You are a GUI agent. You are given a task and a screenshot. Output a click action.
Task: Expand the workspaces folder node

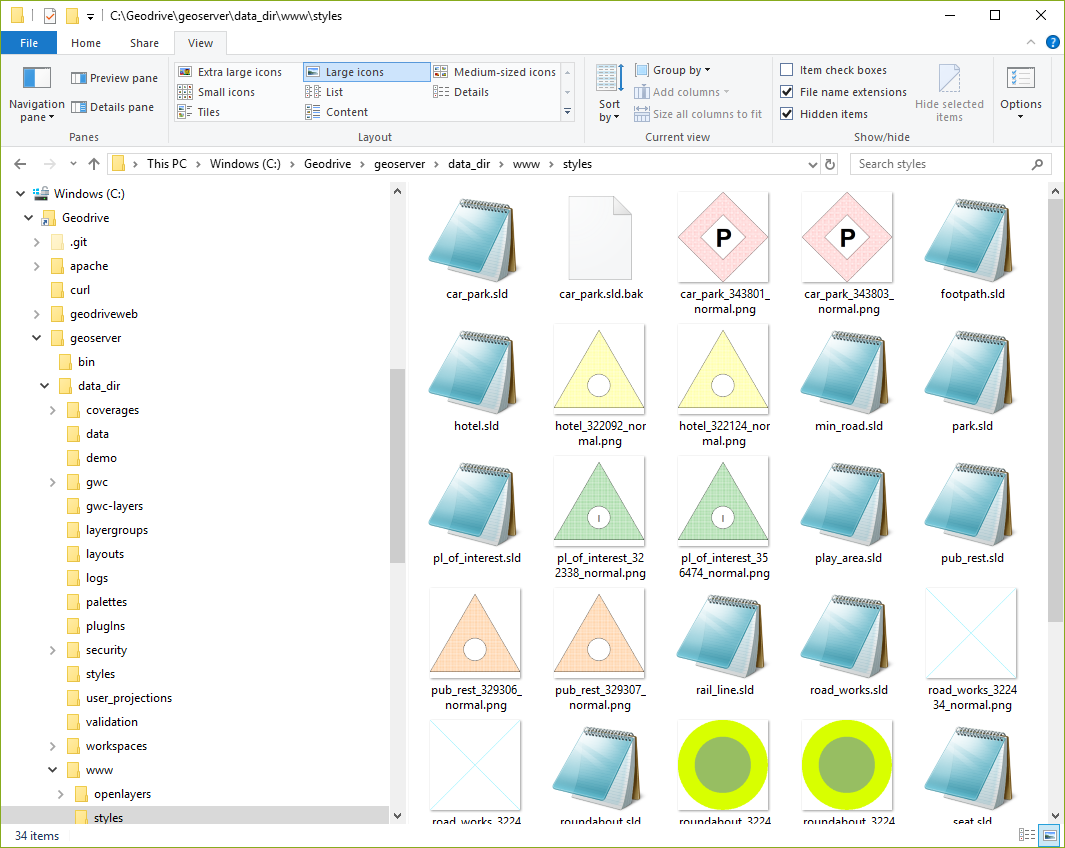coord(53,746)
